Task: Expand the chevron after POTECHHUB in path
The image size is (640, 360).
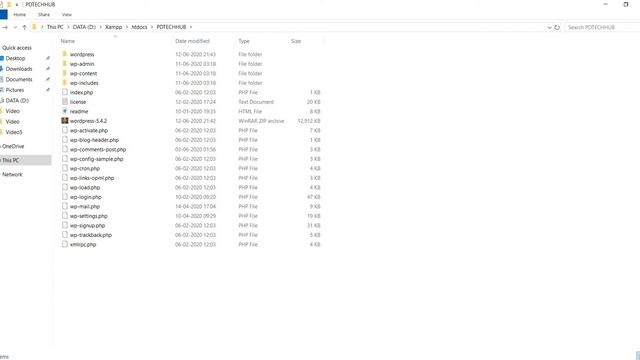Action: (x=190, y=27)
